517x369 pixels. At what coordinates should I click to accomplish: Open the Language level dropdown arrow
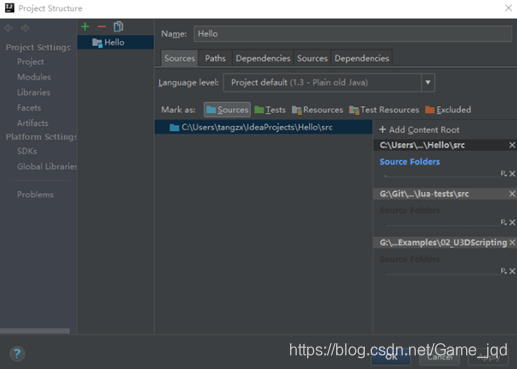[428, 82]
